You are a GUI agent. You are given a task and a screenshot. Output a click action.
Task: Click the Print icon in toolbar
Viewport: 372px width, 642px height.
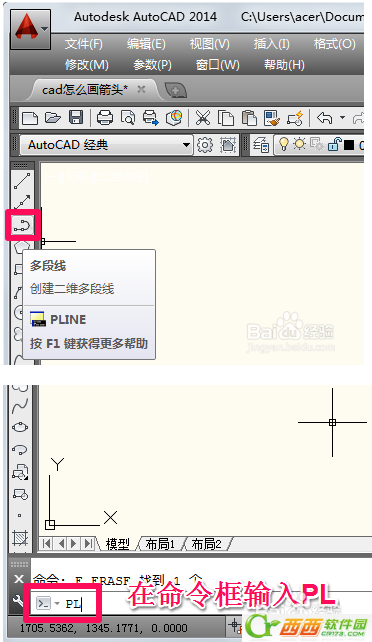coord(105,118)
